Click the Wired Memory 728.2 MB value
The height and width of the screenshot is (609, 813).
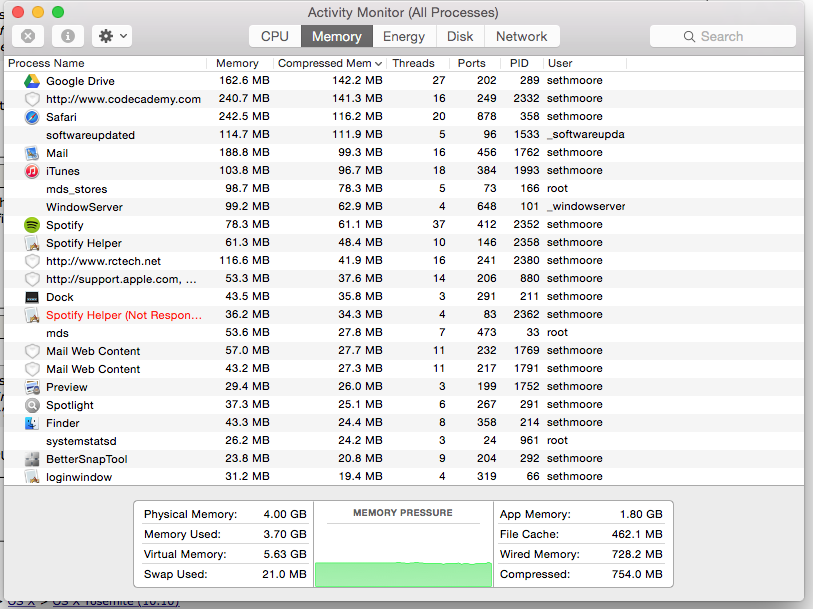pyautogui.click(x=637, y=554)
